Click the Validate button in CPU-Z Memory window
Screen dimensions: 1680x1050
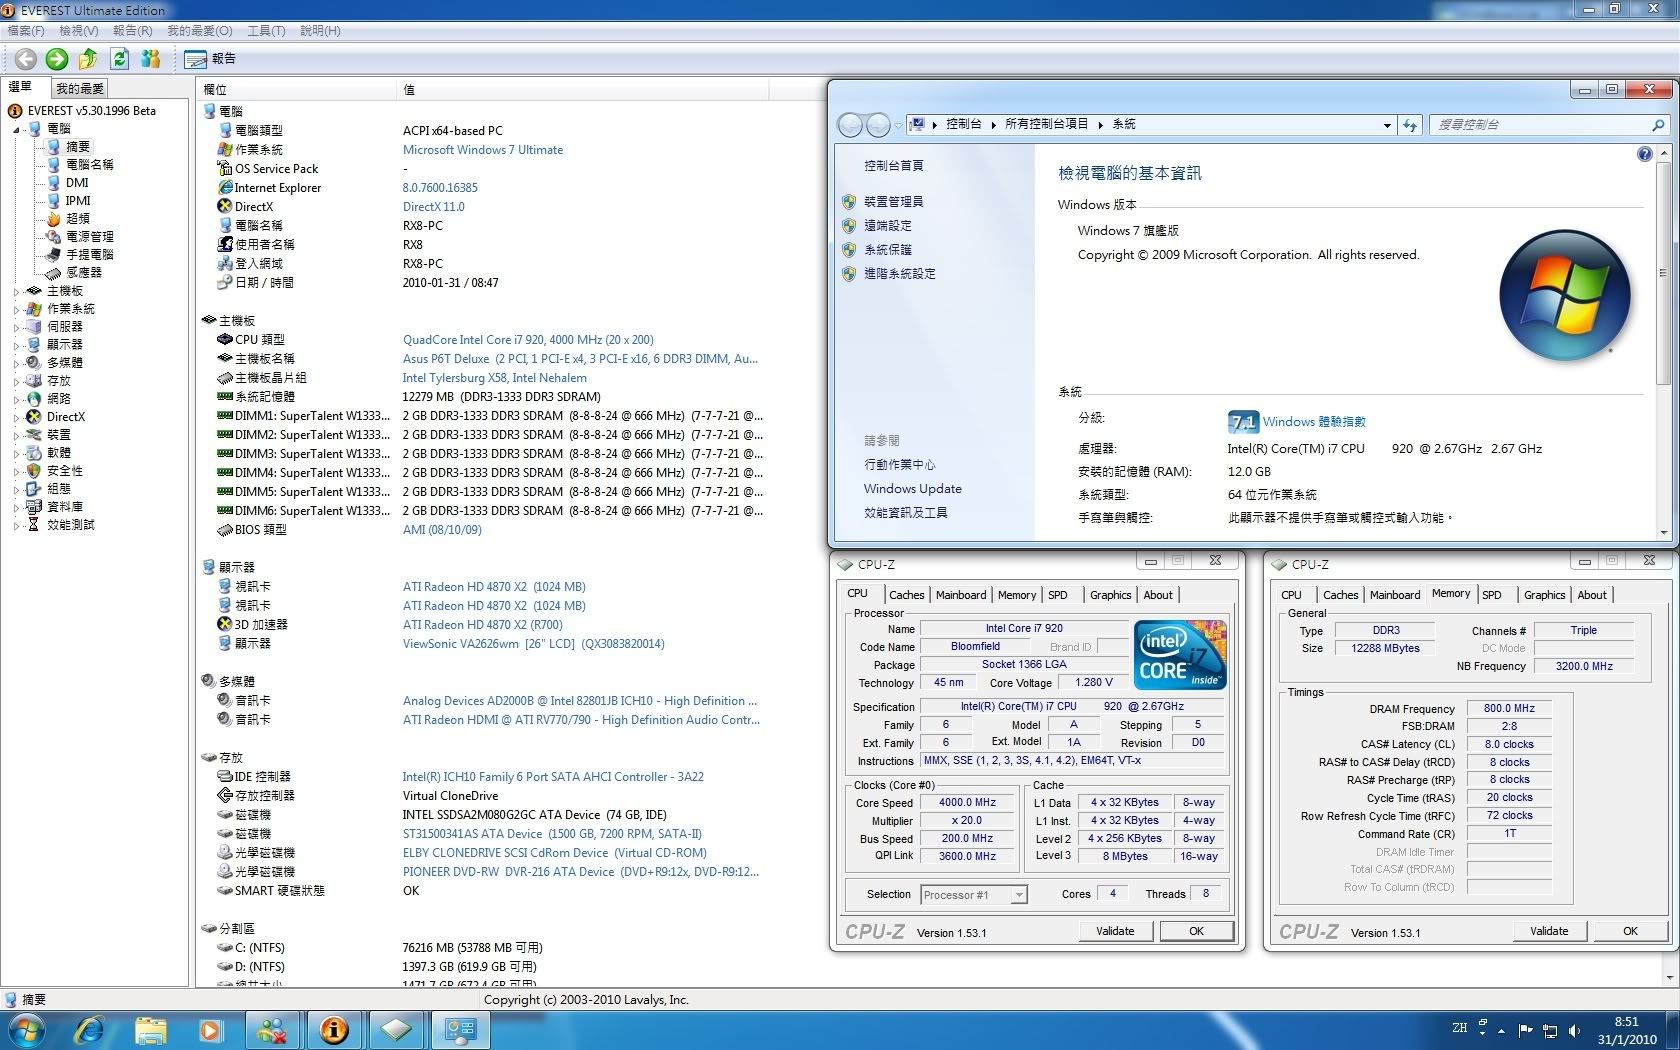tap(1548, 931)
